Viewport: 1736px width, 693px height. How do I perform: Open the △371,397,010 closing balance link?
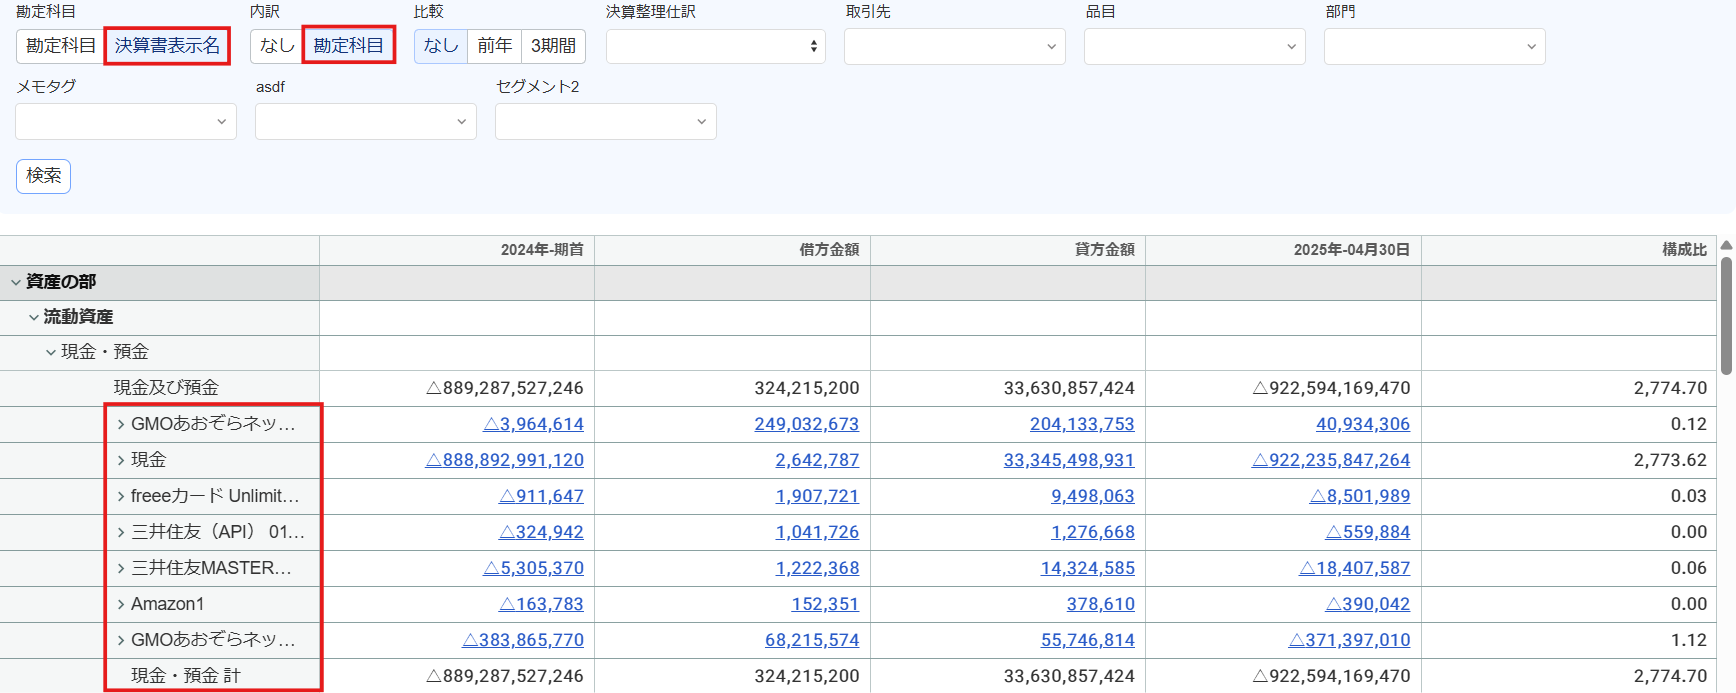1349,640
